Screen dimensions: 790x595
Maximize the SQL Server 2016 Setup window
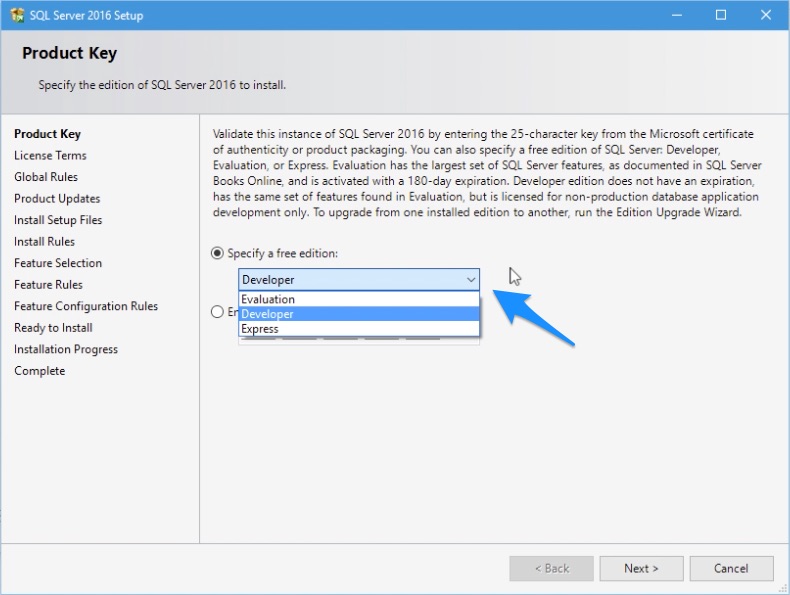click(x=721, y=15)
